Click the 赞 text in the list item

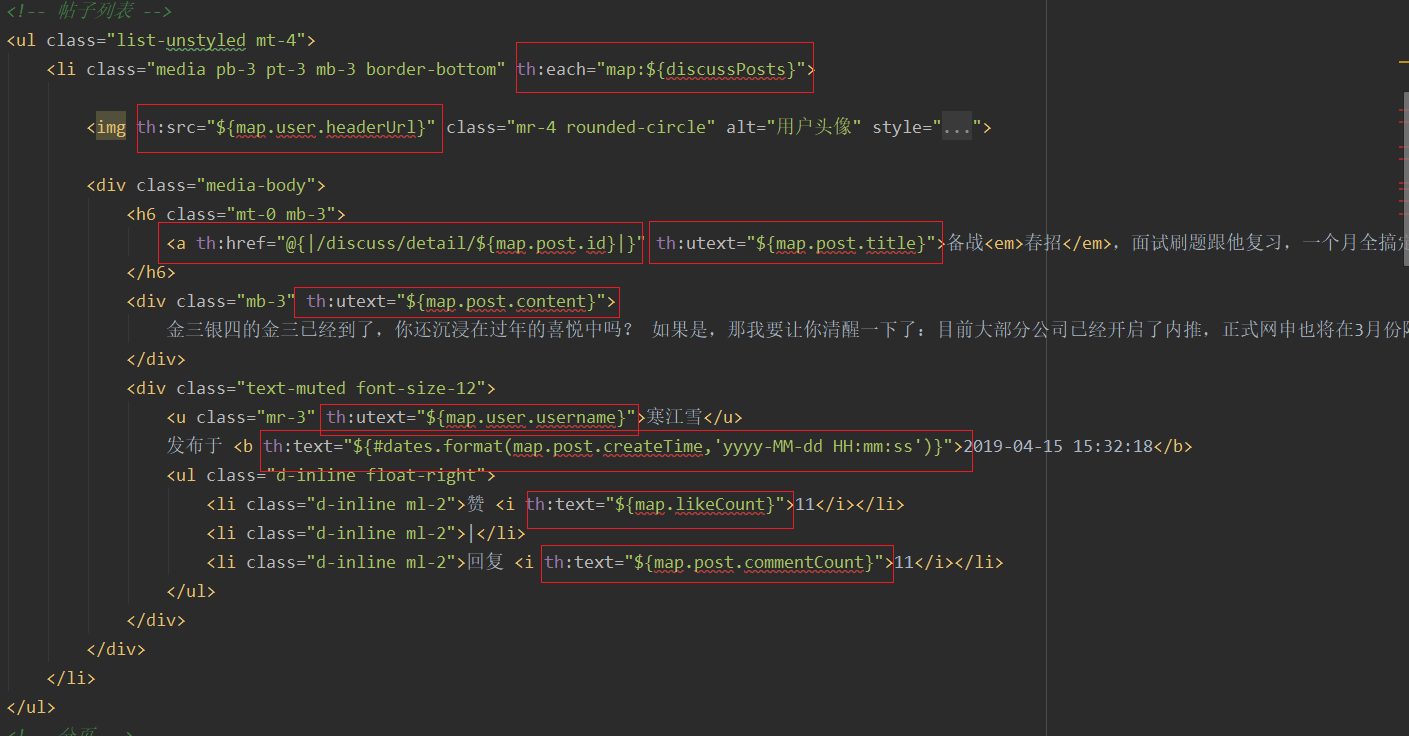[476, 505]
